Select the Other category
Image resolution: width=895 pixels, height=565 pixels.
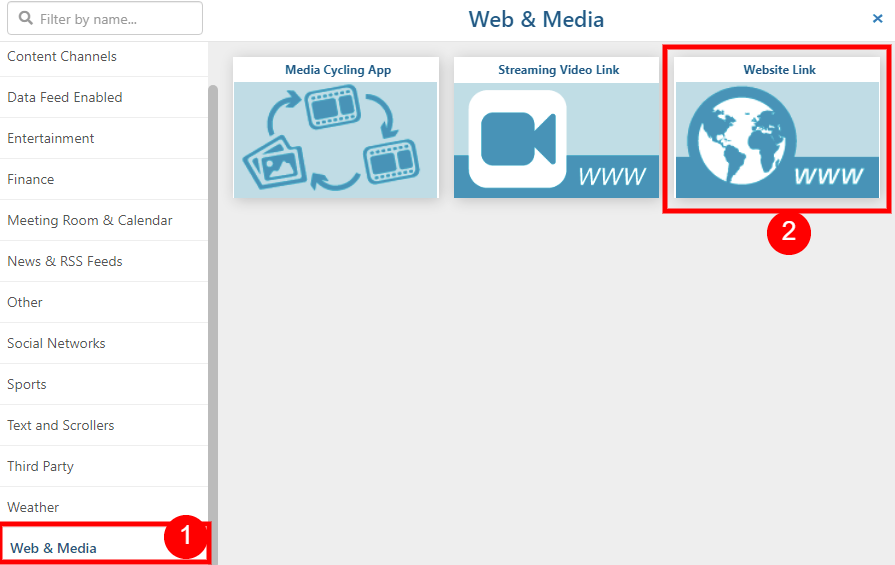pos(104,302)
